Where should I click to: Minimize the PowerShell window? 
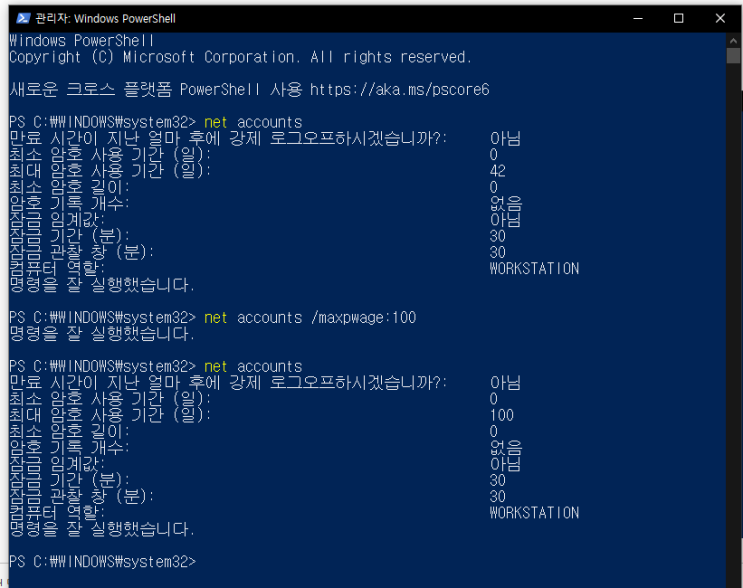[x=631, y=17]
